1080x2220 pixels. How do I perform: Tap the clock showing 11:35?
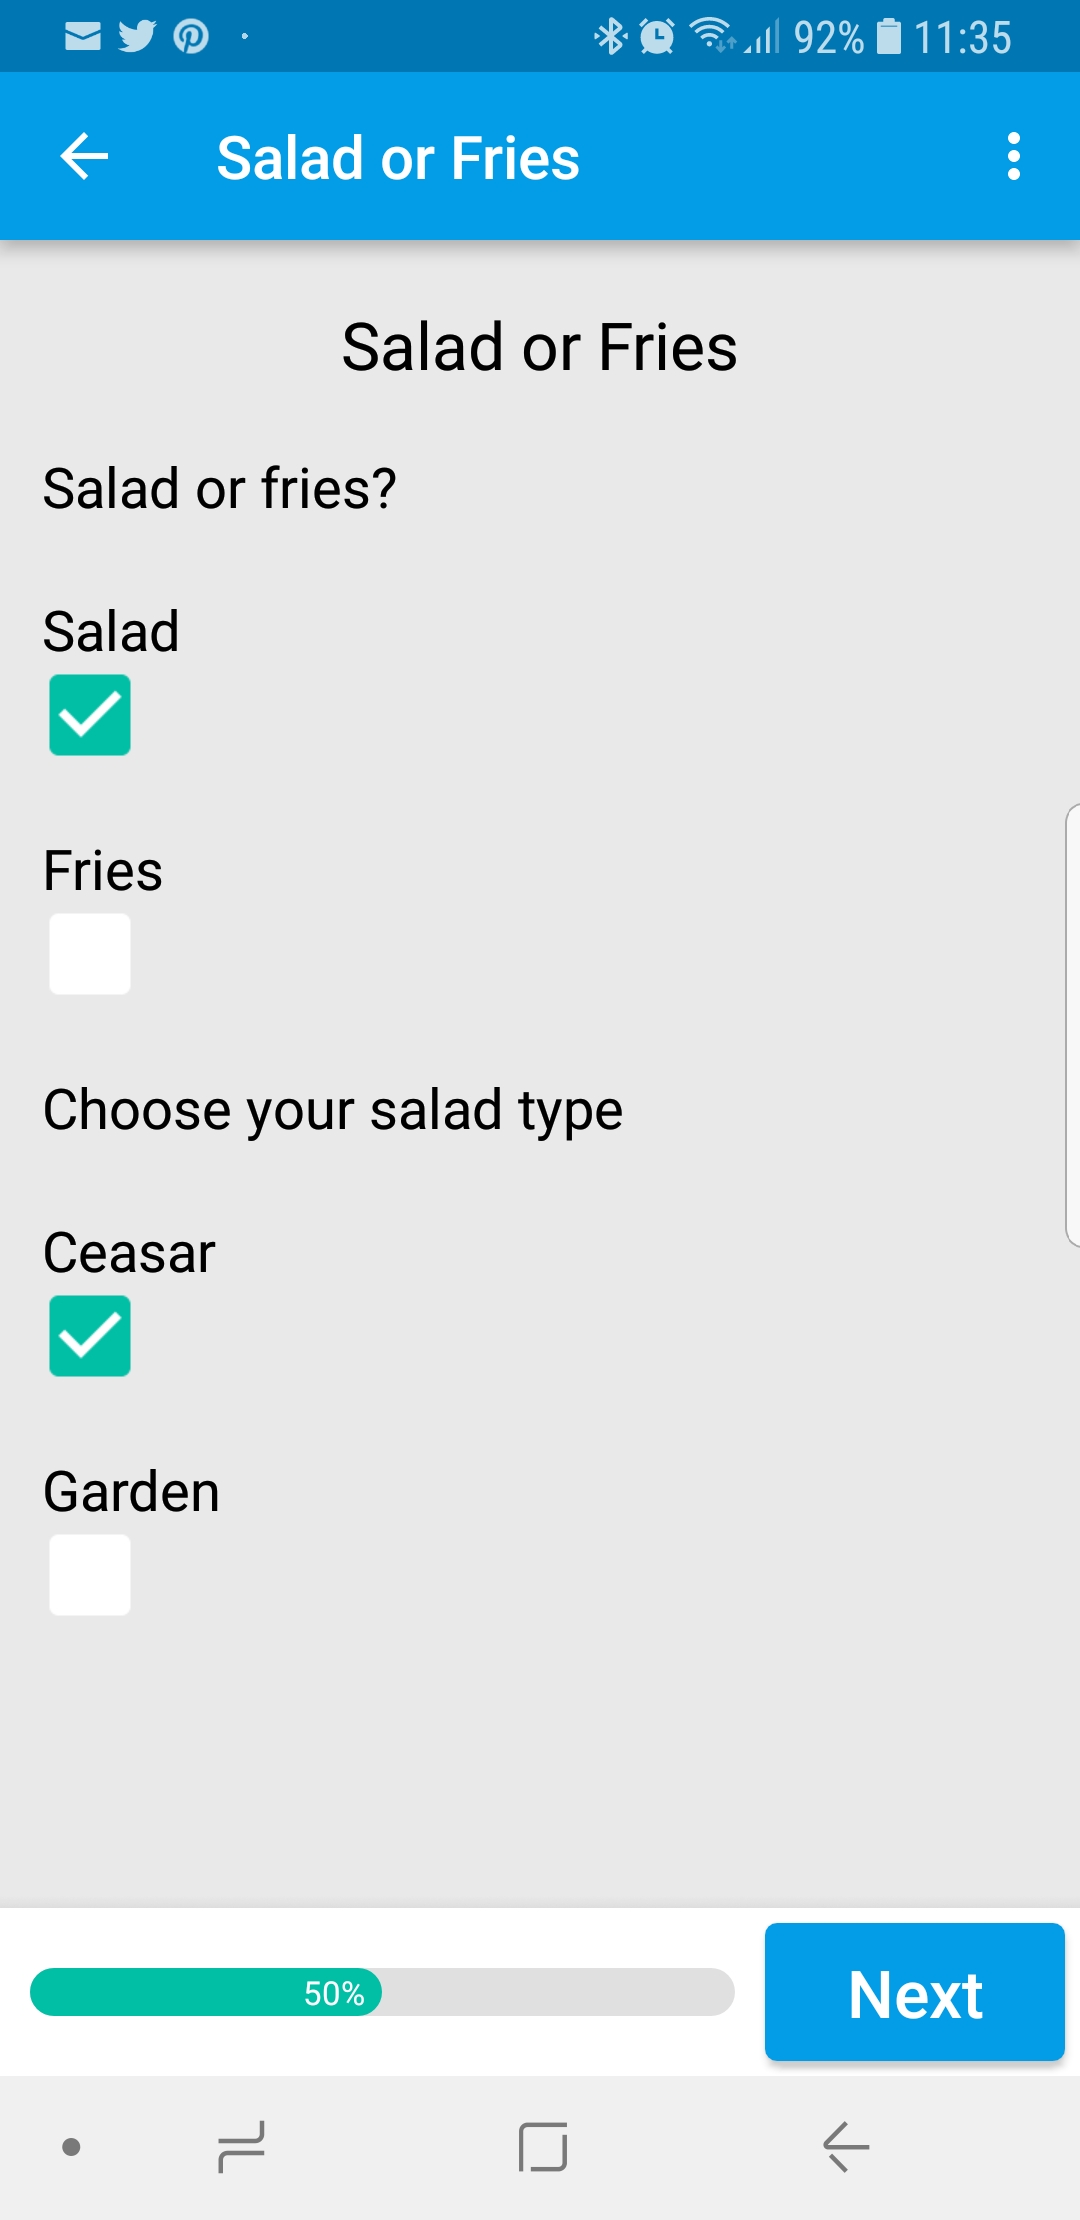tap(962, 38)
